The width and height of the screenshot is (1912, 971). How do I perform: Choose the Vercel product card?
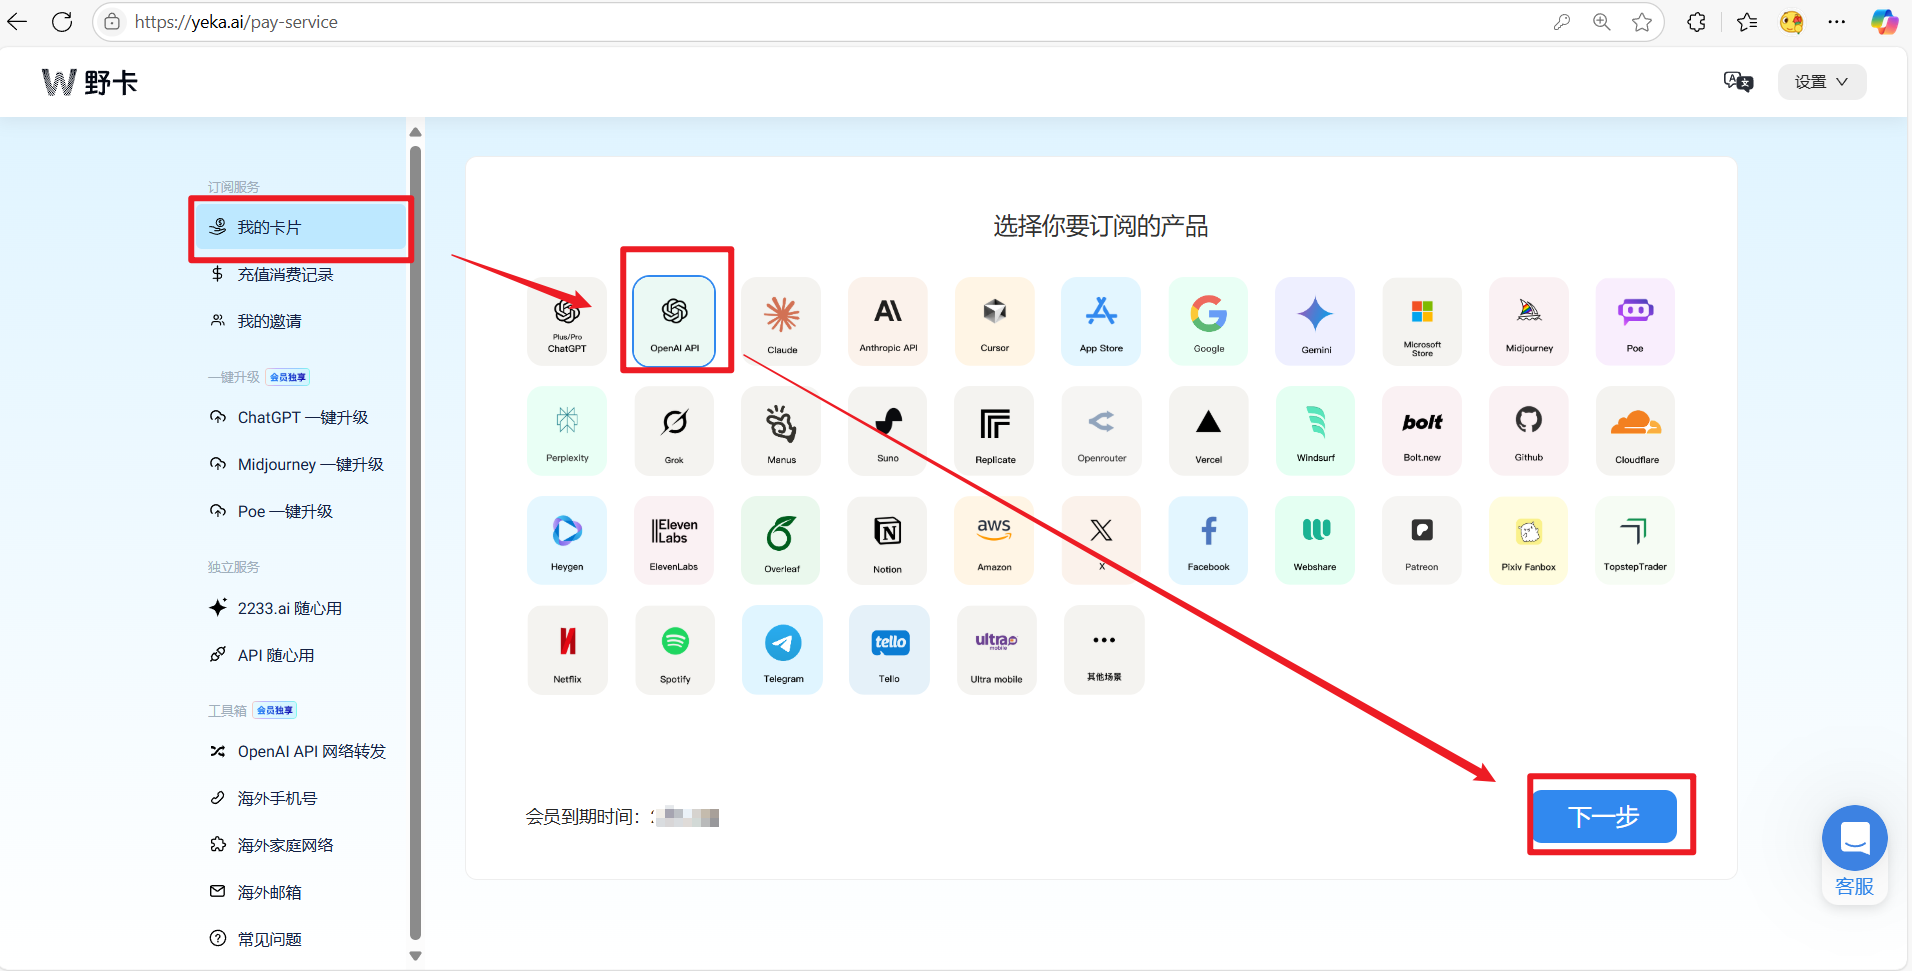click(x=1208, y=431)
